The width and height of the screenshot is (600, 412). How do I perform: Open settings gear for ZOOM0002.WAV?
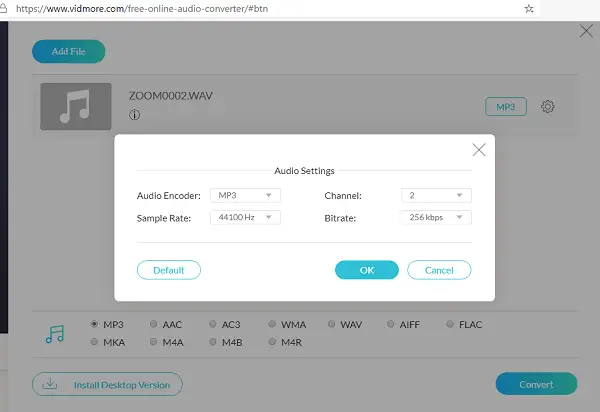tap(547, 106)
